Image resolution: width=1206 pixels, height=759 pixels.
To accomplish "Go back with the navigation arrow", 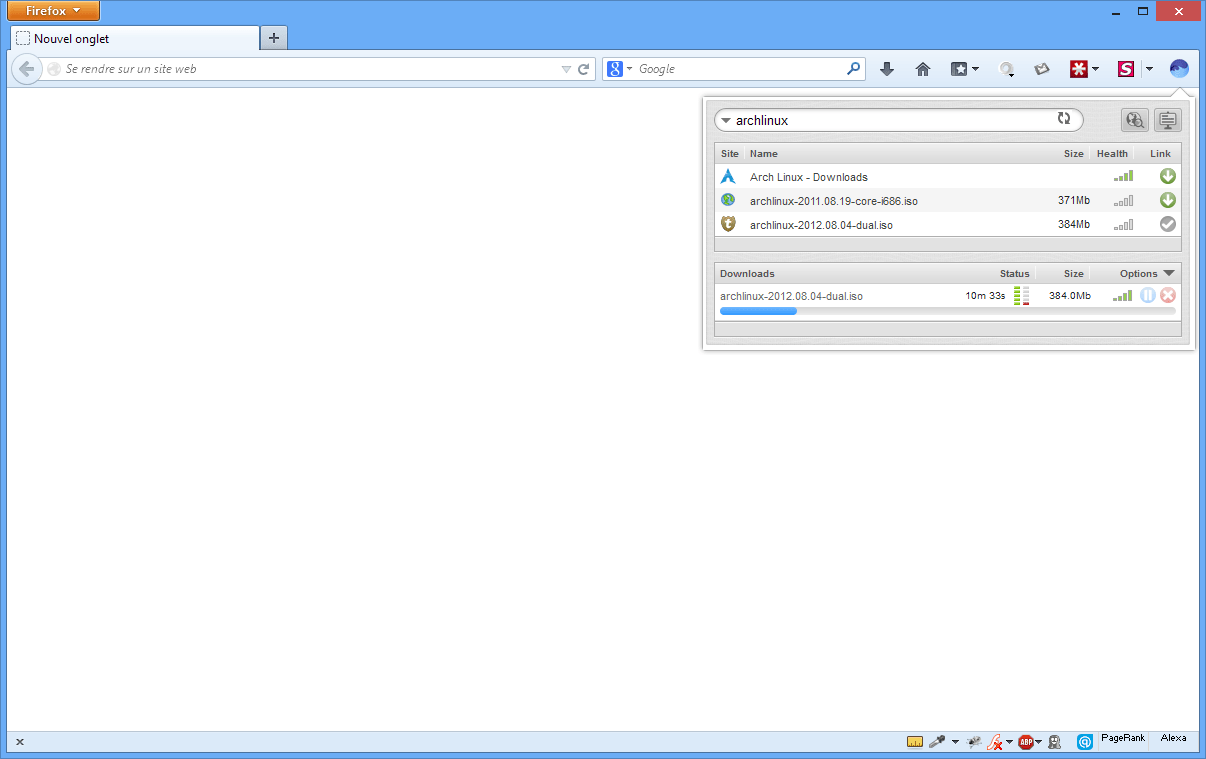I will pos(26,69).
